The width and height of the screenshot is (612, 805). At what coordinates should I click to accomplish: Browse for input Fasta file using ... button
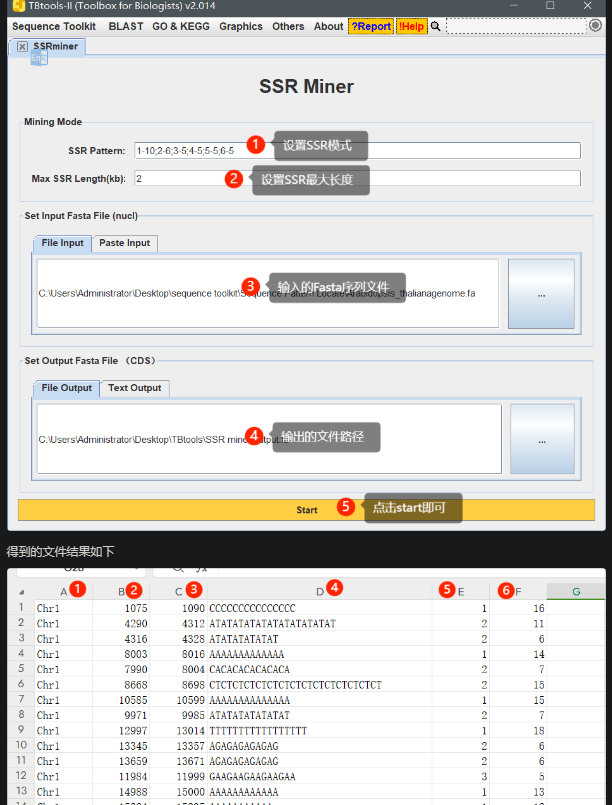point(541,294)
